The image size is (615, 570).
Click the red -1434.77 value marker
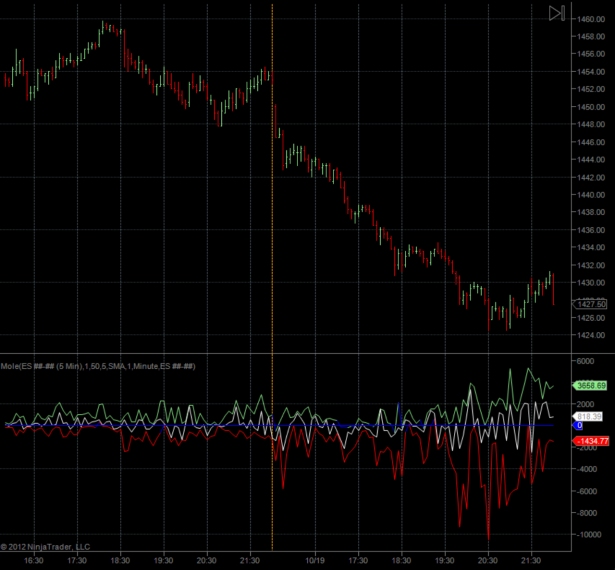tap(591, 441)
